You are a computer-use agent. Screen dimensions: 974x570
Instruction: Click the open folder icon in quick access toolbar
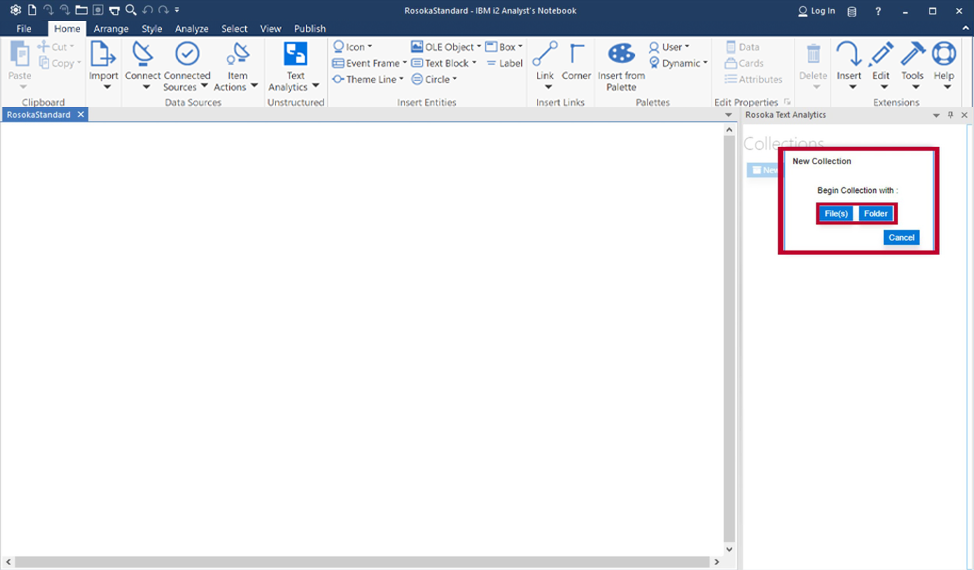81,10
